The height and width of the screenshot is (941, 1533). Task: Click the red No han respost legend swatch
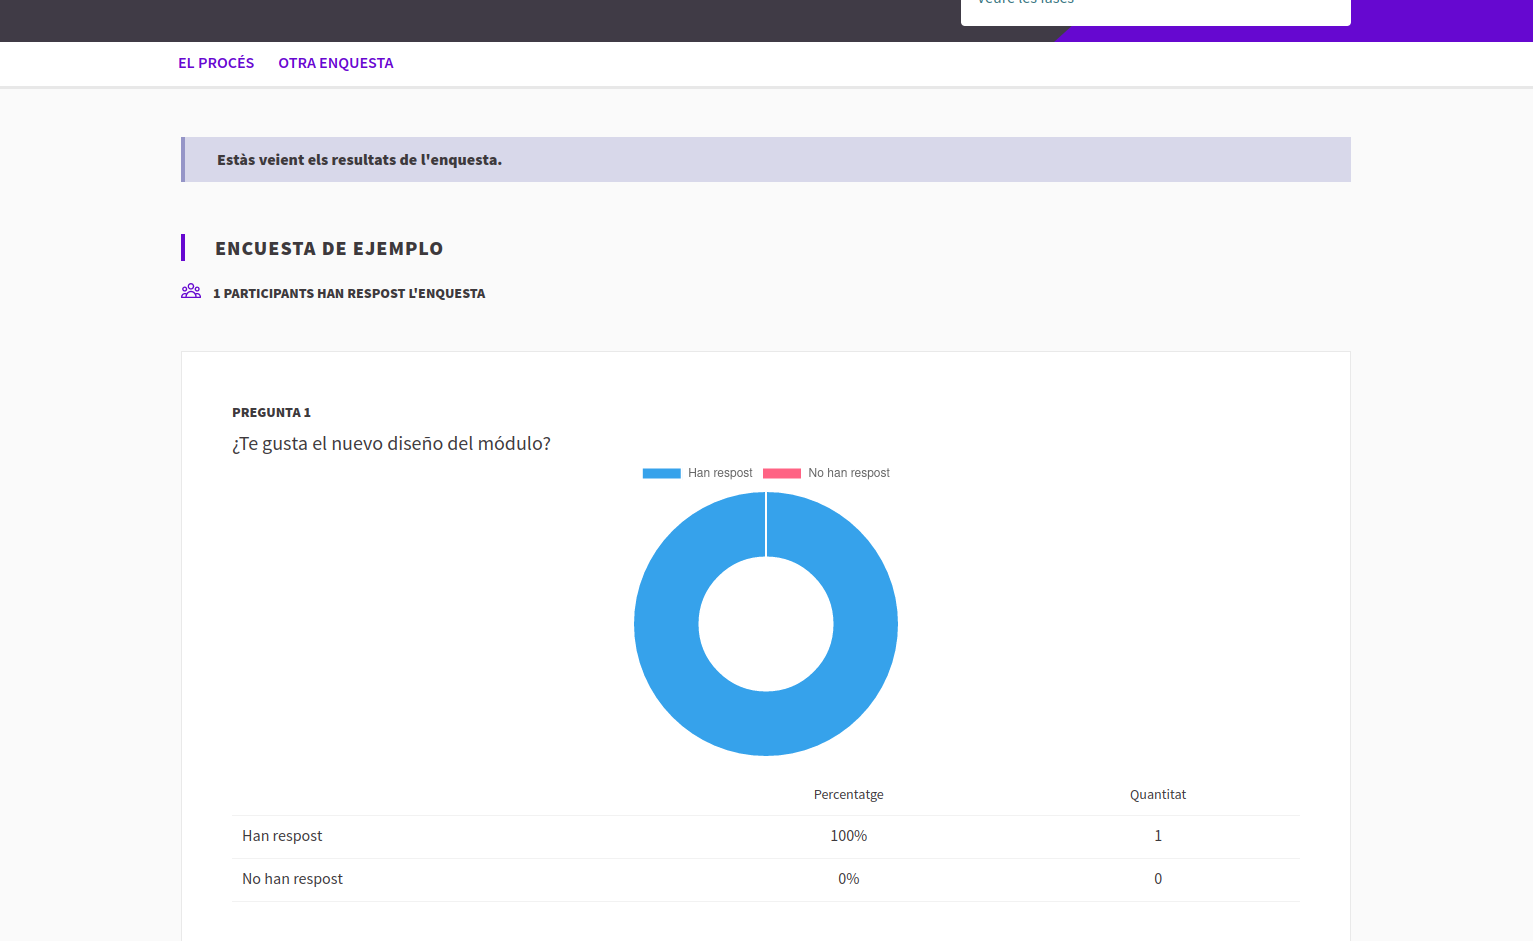(782, 473)
